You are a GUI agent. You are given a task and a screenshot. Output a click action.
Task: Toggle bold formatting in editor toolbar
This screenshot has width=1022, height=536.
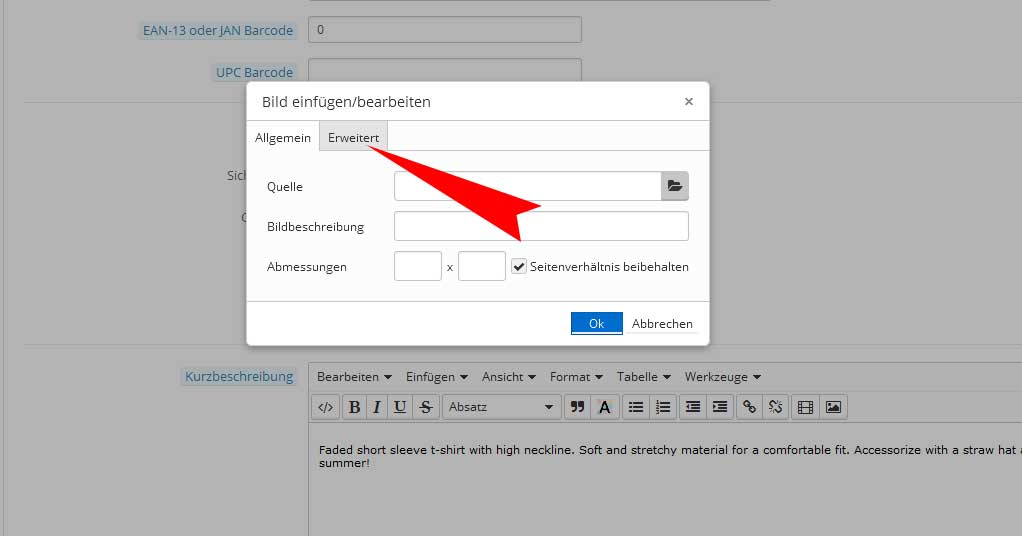coord(354,408)
